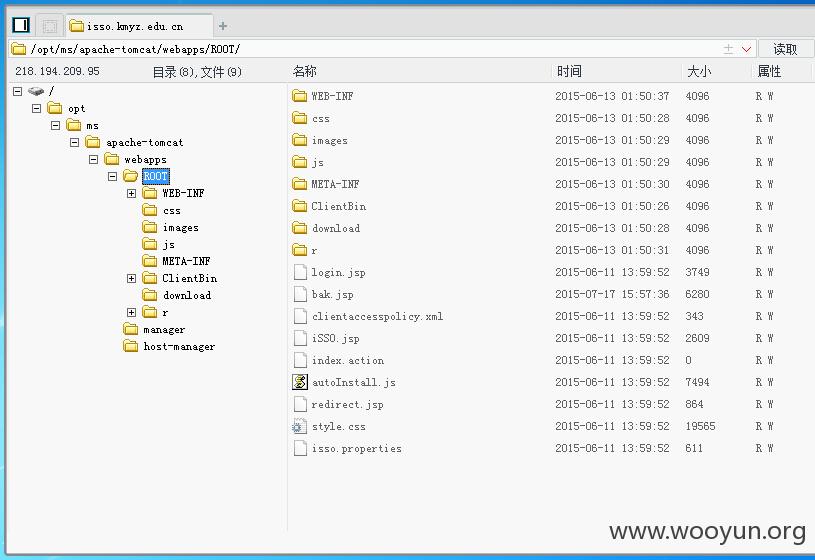Select the autoInstall.js file name
Image resolution: width=815 pixels, height=560 pixels.
[x=353, y=382]
